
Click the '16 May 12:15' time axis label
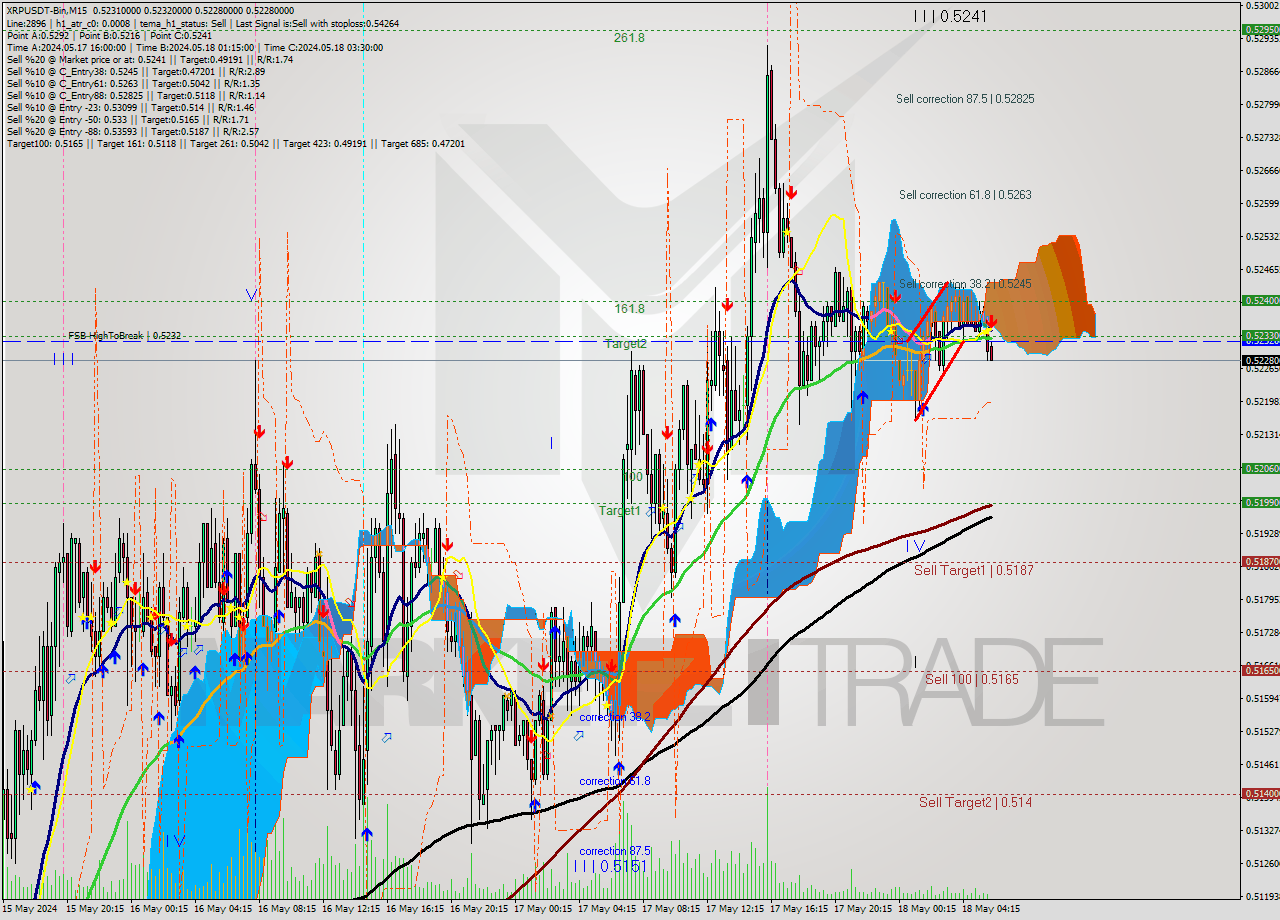(353, 909)
